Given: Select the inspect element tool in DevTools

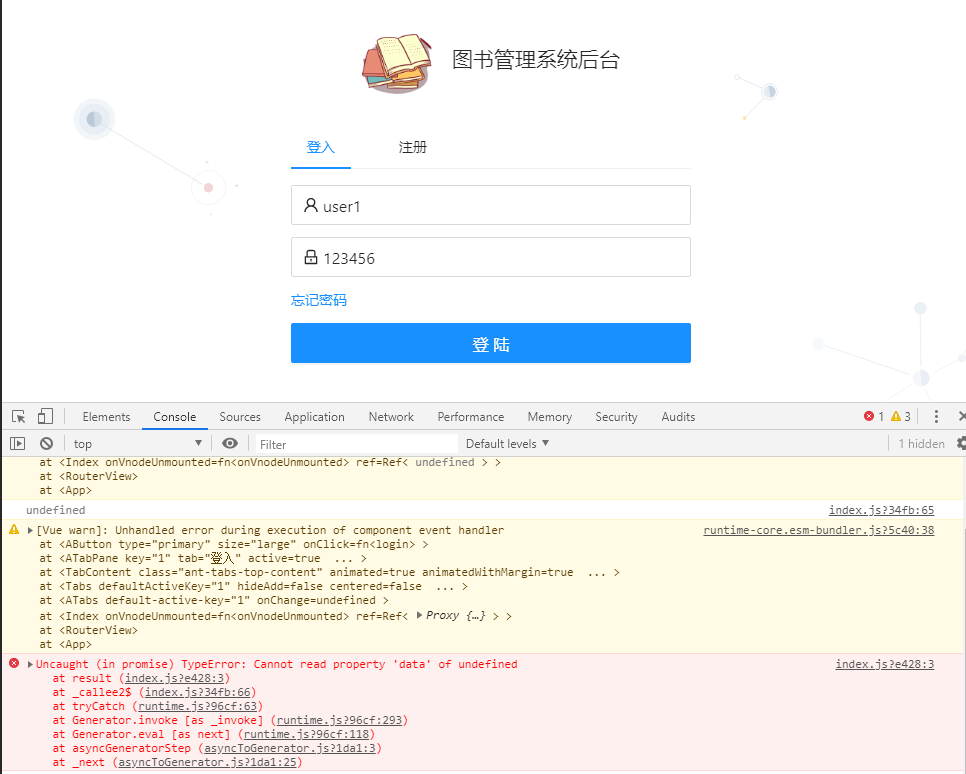Looking at the screenshot, I should click(16, 416).
